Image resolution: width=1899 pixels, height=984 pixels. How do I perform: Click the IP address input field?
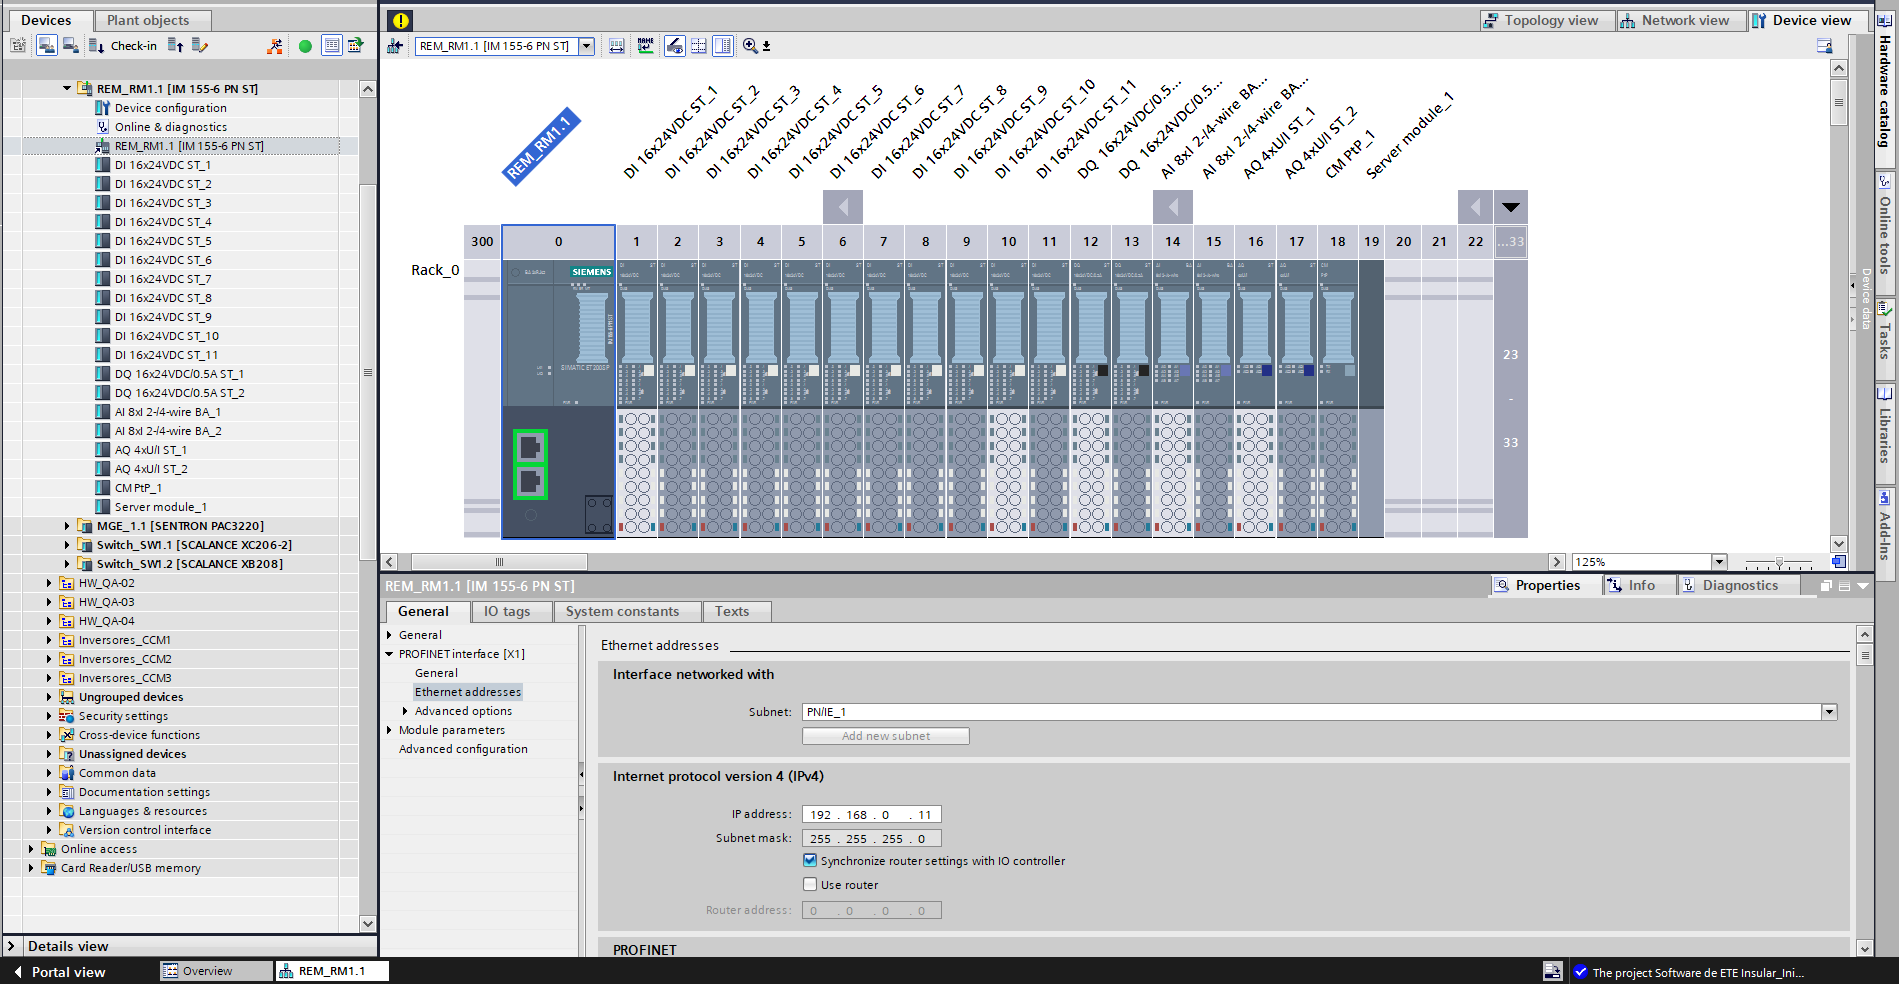(871, 814)
